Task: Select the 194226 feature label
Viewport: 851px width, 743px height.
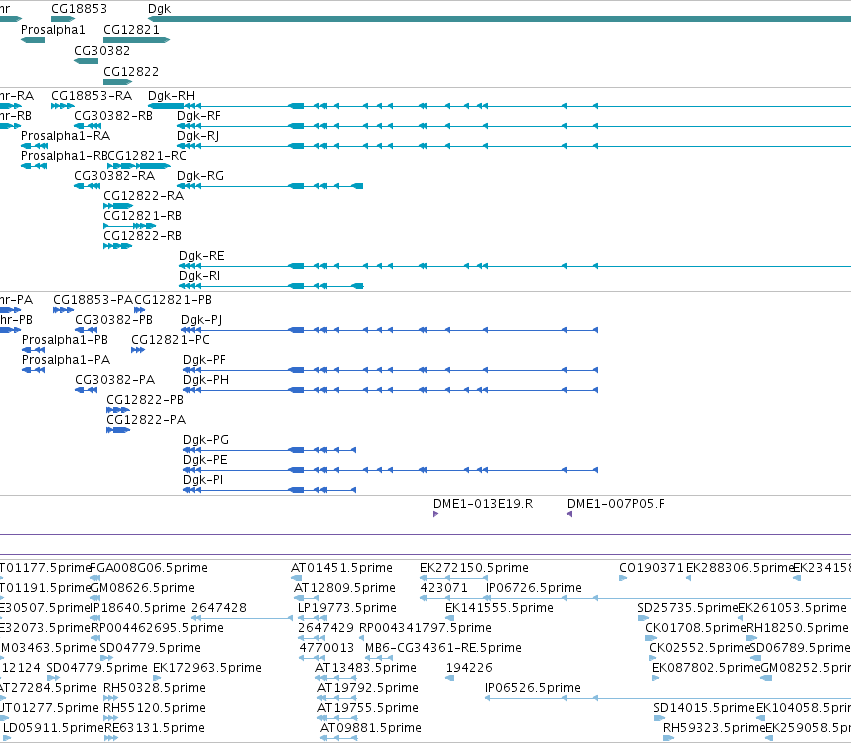Action: [x=469, y=668]
